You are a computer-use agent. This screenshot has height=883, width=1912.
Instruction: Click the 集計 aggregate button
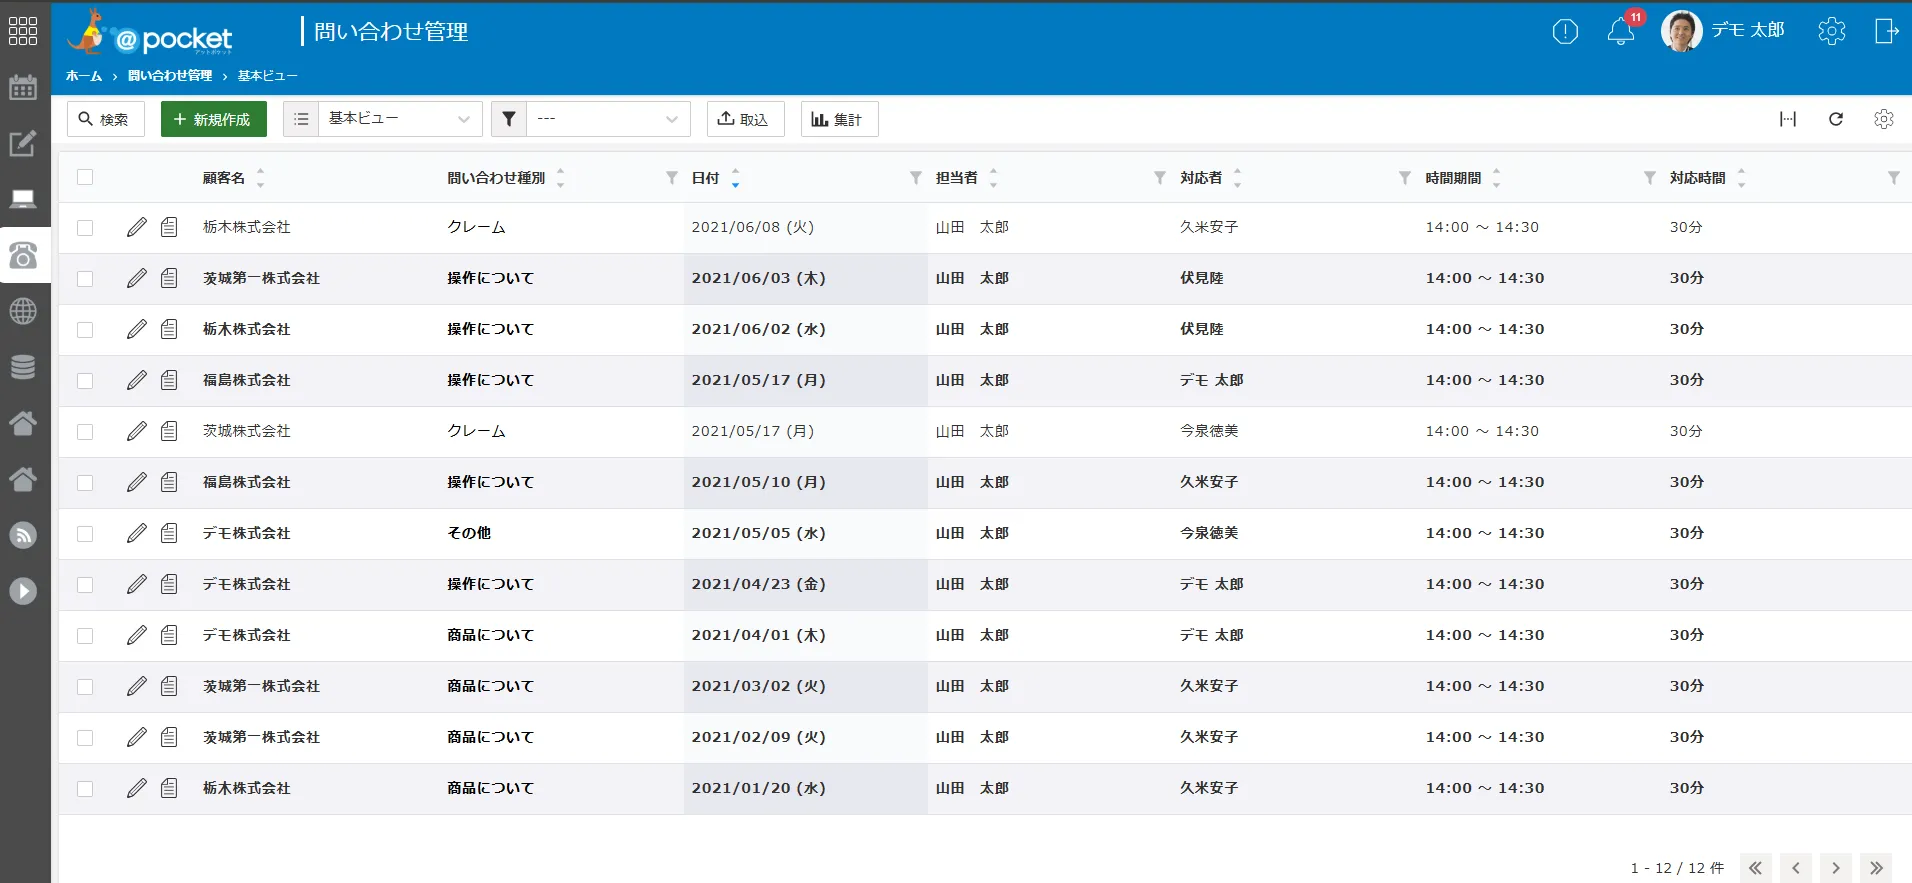(x=839, y=119)
